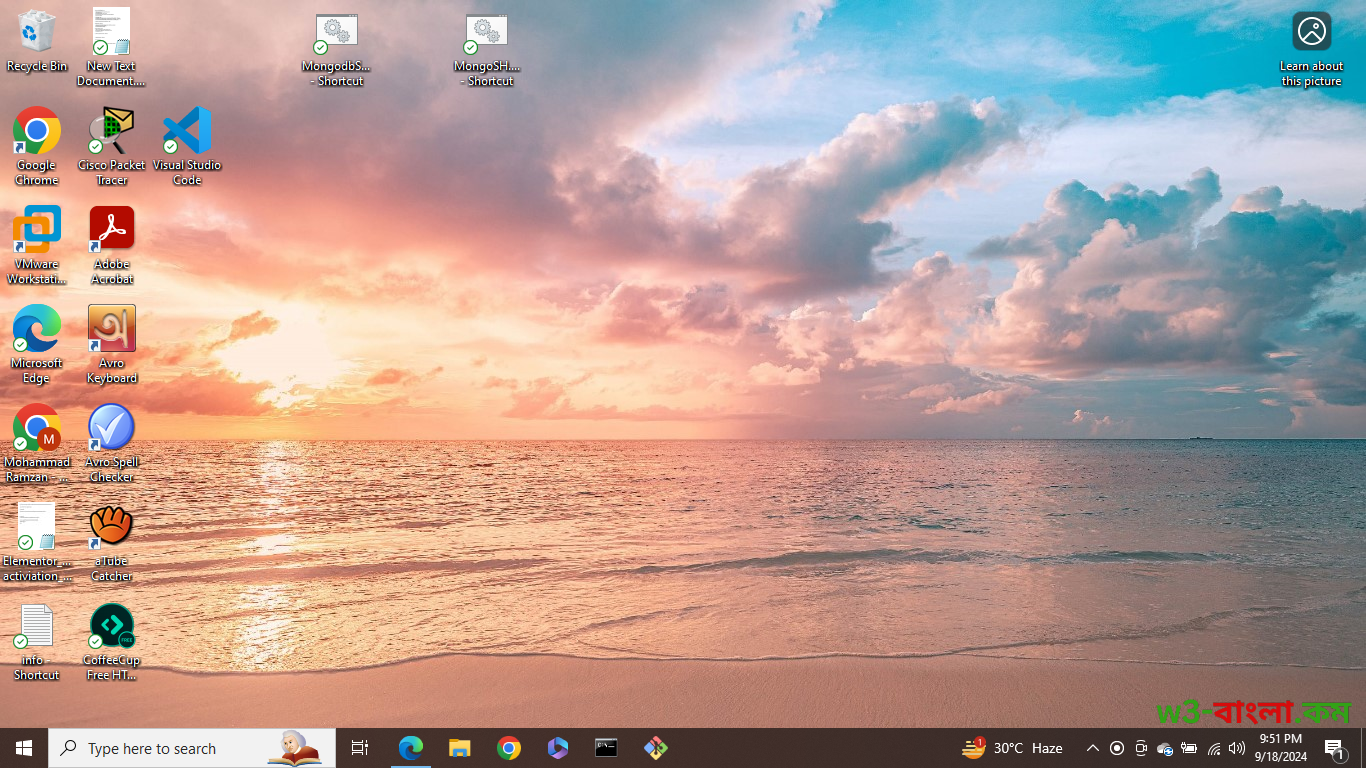Click the Type here to search box

tap(192, 748)
